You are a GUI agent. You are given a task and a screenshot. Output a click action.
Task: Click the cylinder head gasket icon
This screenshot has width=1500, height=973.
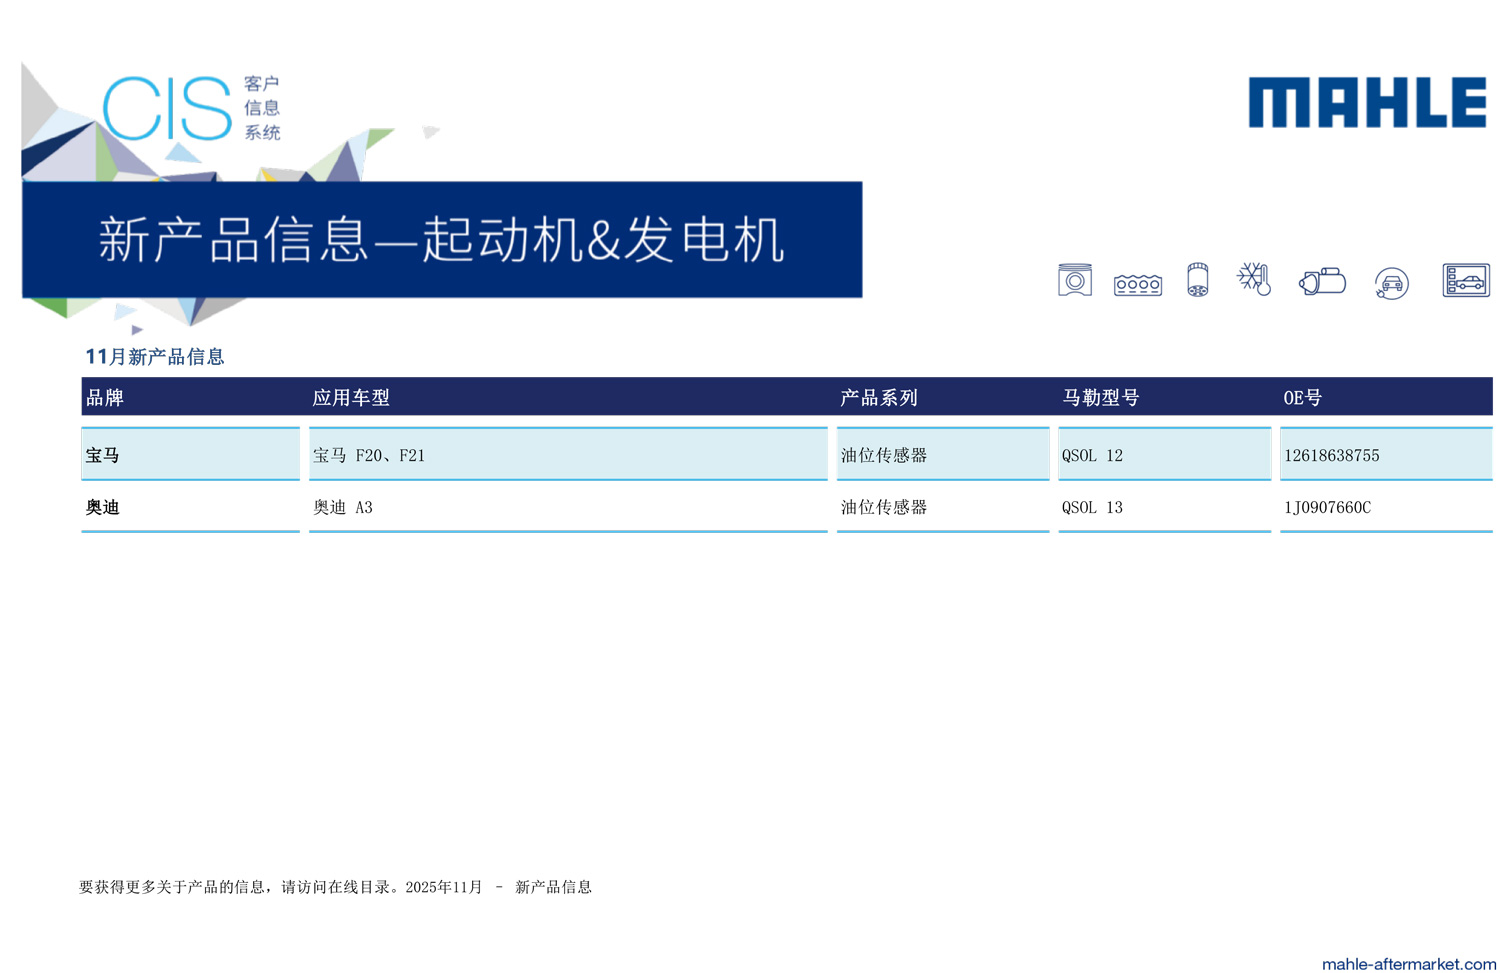(1137, 285)
